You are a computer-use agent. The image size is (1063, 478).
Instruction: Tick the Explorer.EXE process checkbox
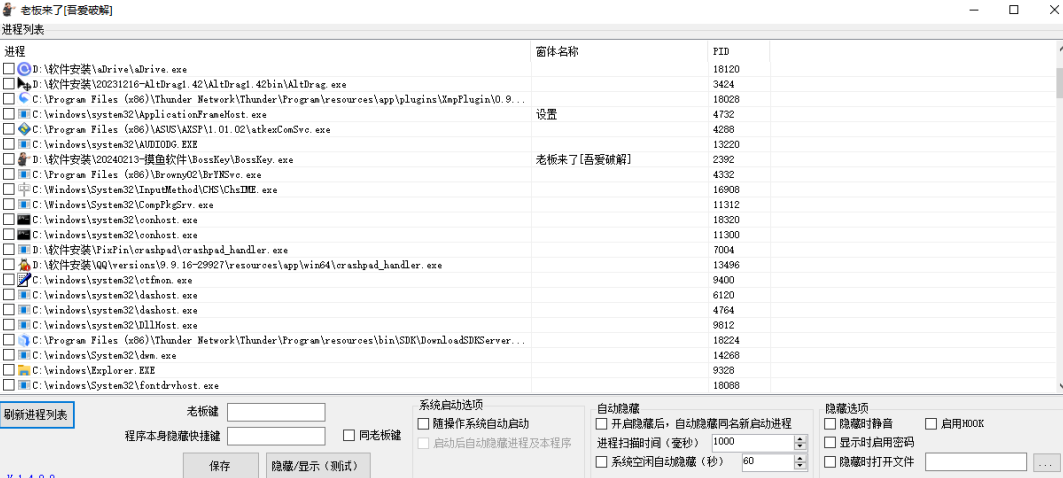pos(8,370)
